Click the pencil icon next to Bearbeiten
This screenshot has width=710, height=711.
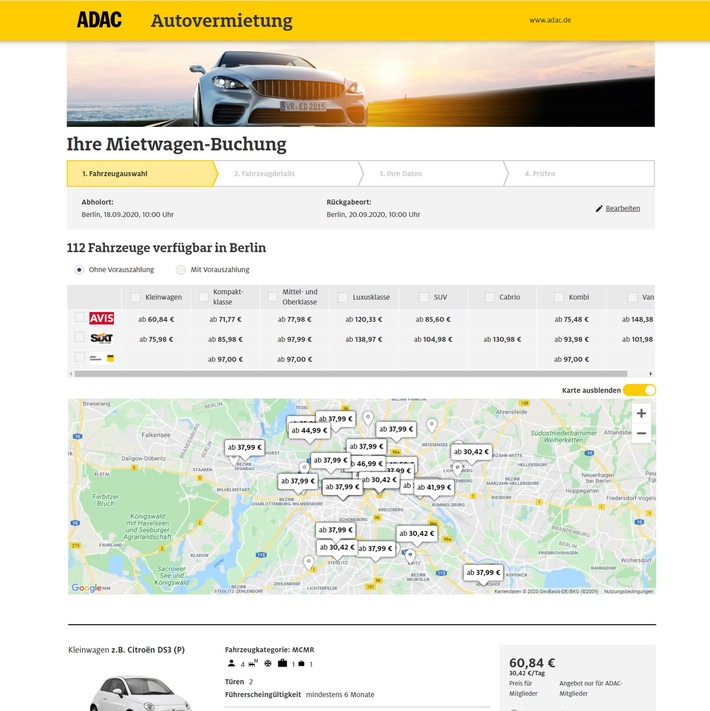599,208
